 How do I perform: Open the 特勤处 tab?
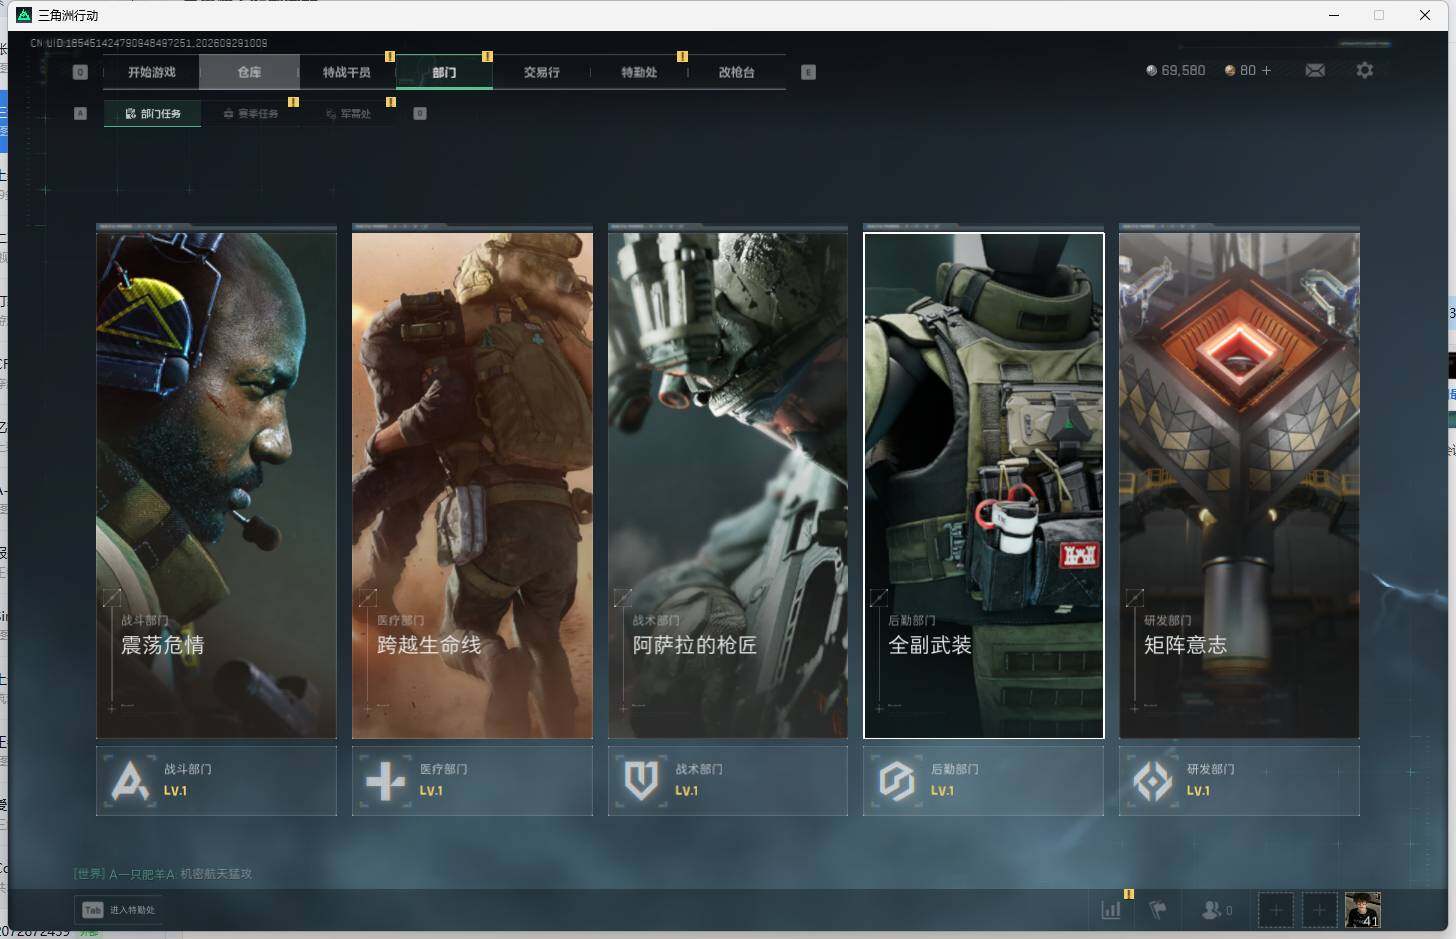639,72
